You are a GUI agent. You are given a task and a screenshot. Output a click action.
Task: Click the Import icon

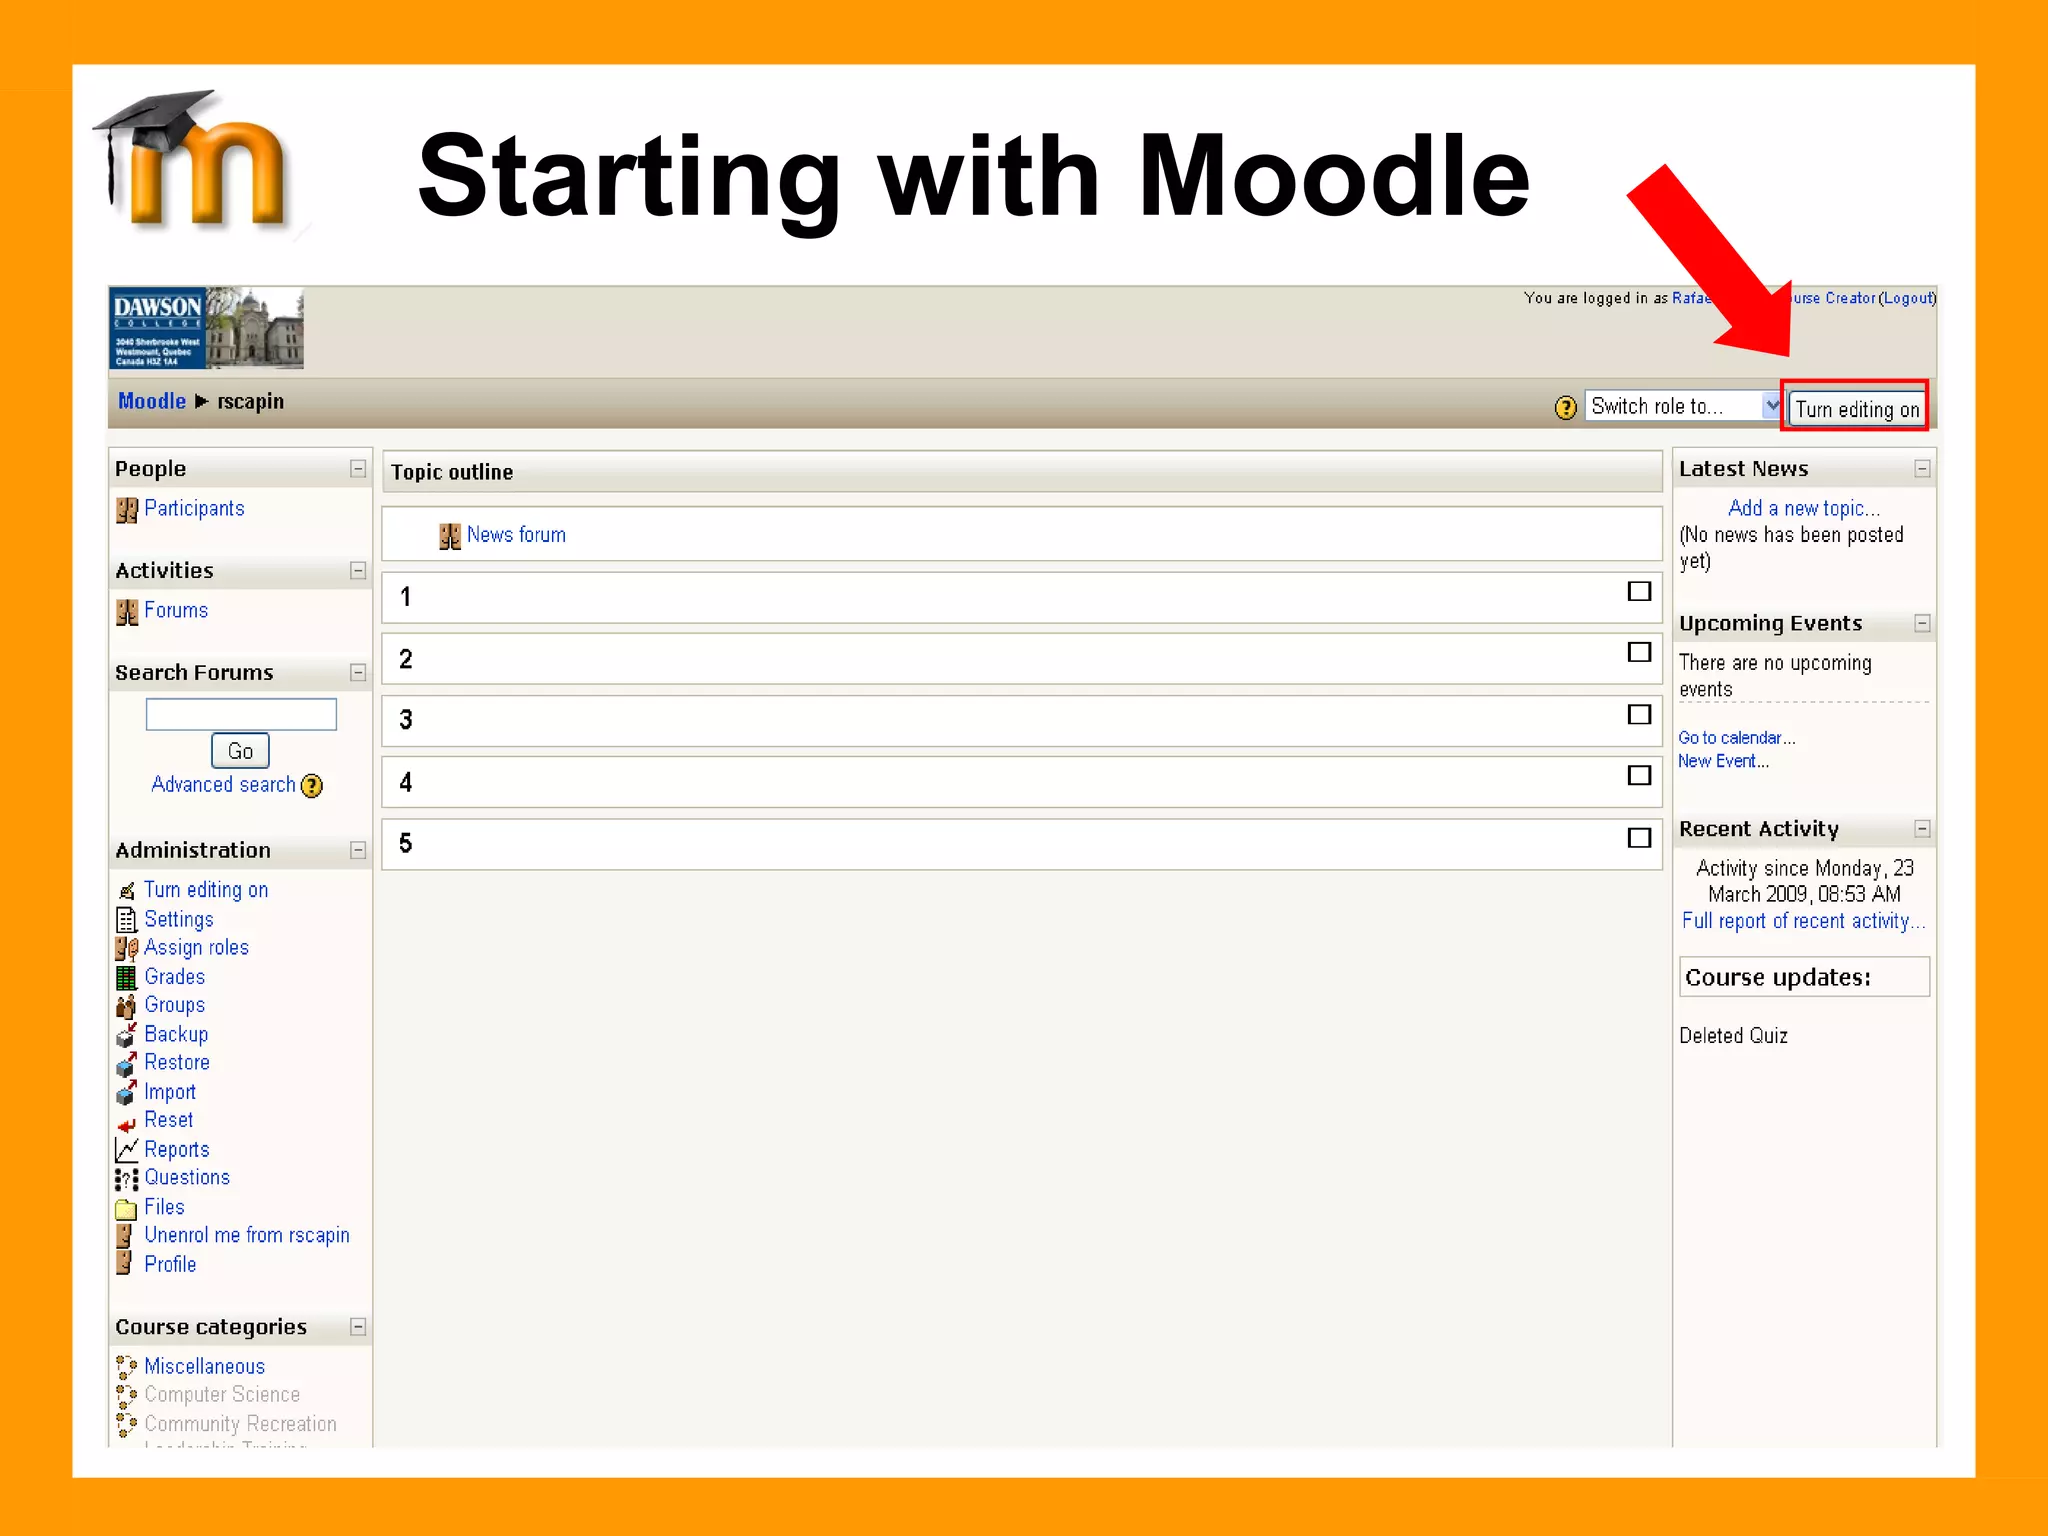point(126,1093)
